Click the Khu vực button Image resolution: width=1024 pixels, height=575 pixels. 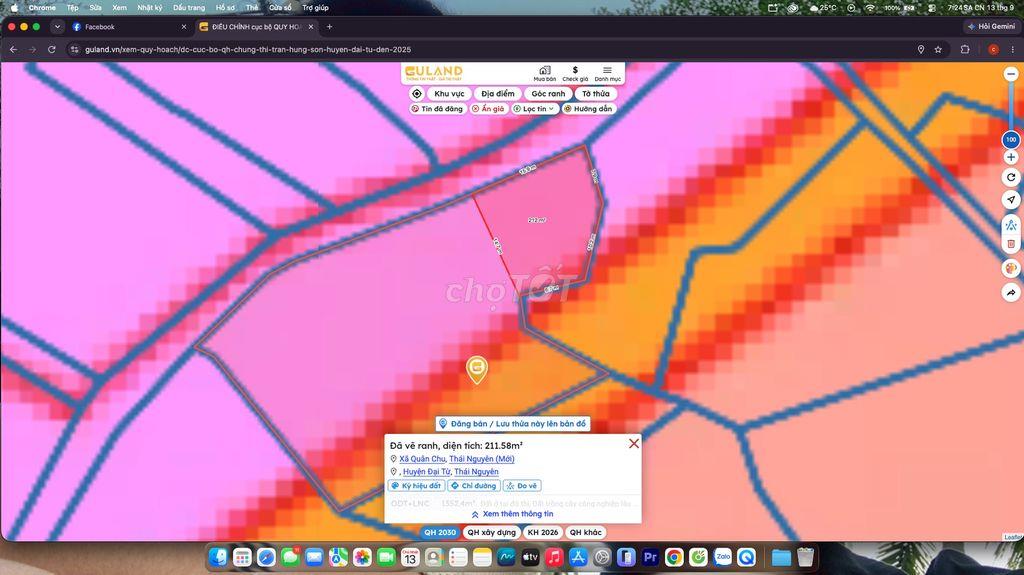coord(449,93)
